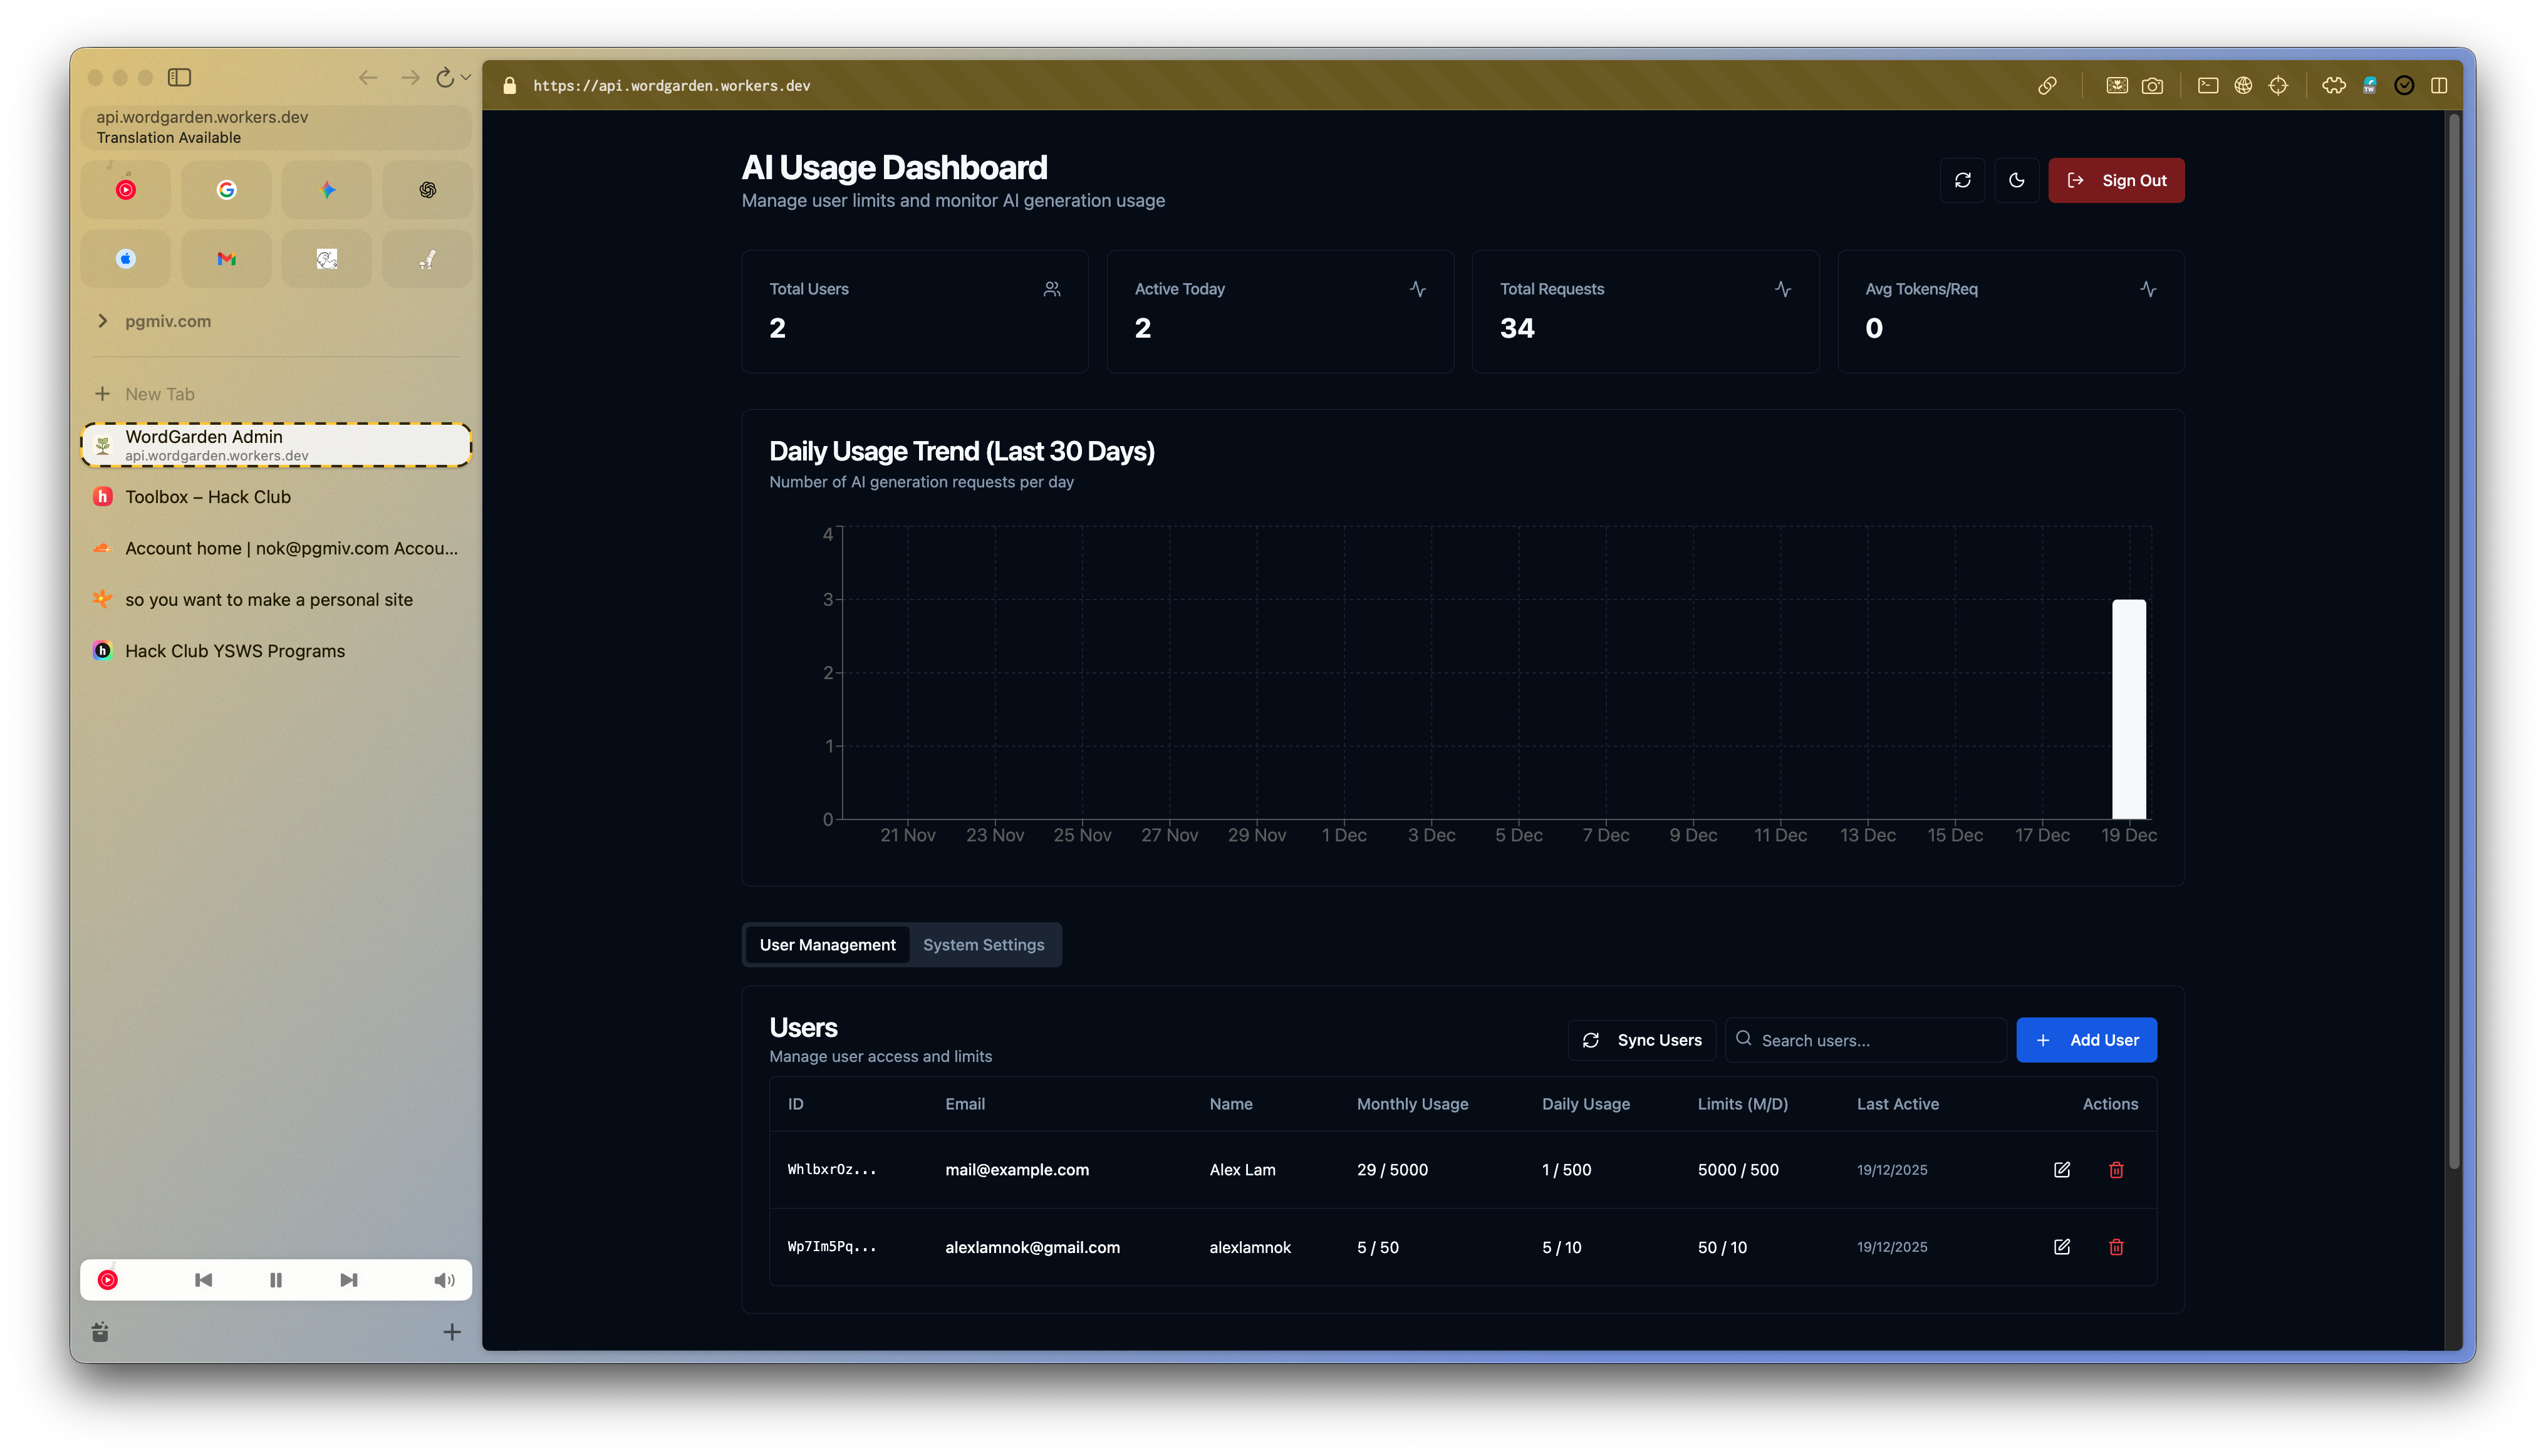Open the ChatGPT pinned tab icon
The width and height of the screenshot is (2546, 1456).
pyautogui.click(x=427, y=190)
